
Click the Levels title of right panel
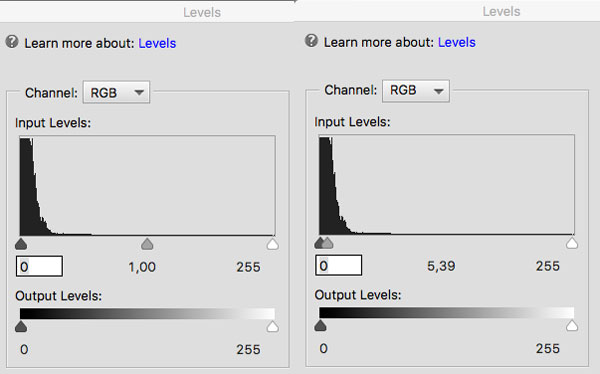tap(501, 11)
